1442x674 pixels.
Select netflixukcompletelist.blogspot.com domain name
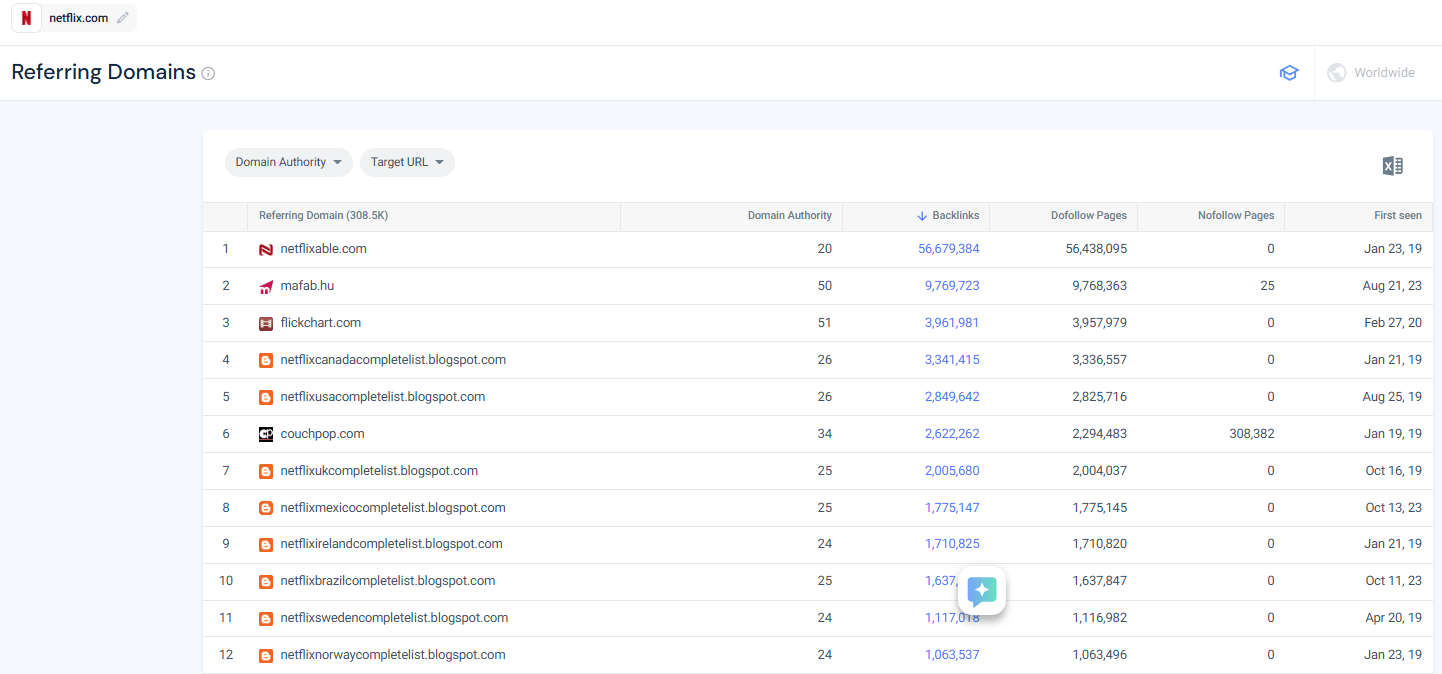[x=379, y=471]
